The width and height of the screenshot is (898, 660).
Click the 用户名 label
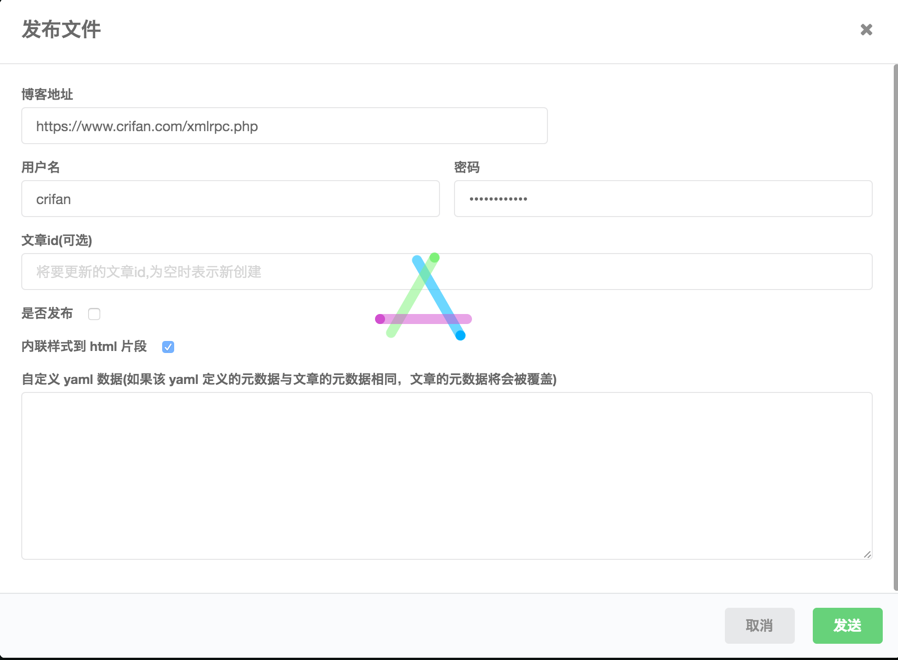click(41, 167)
